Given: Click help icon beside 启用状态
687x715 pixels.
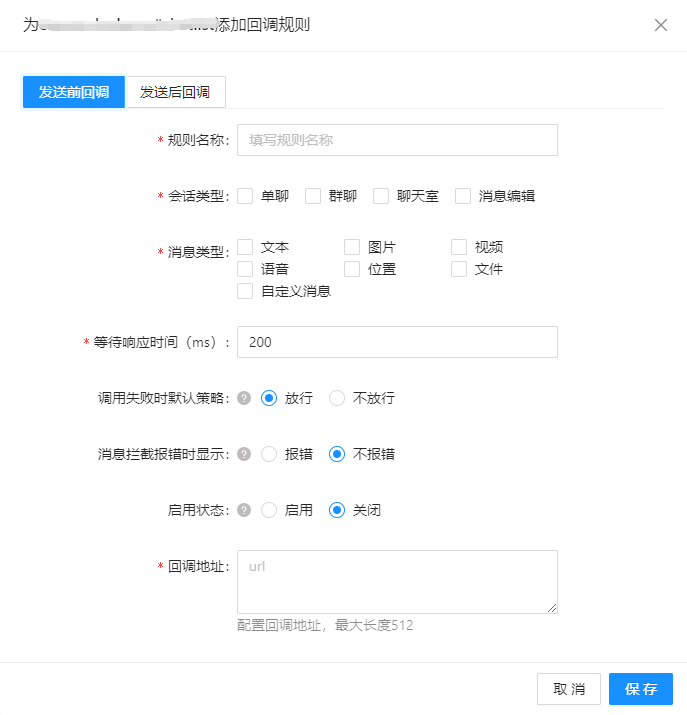Looking at the screenshot, I should (x=244, y=510).
